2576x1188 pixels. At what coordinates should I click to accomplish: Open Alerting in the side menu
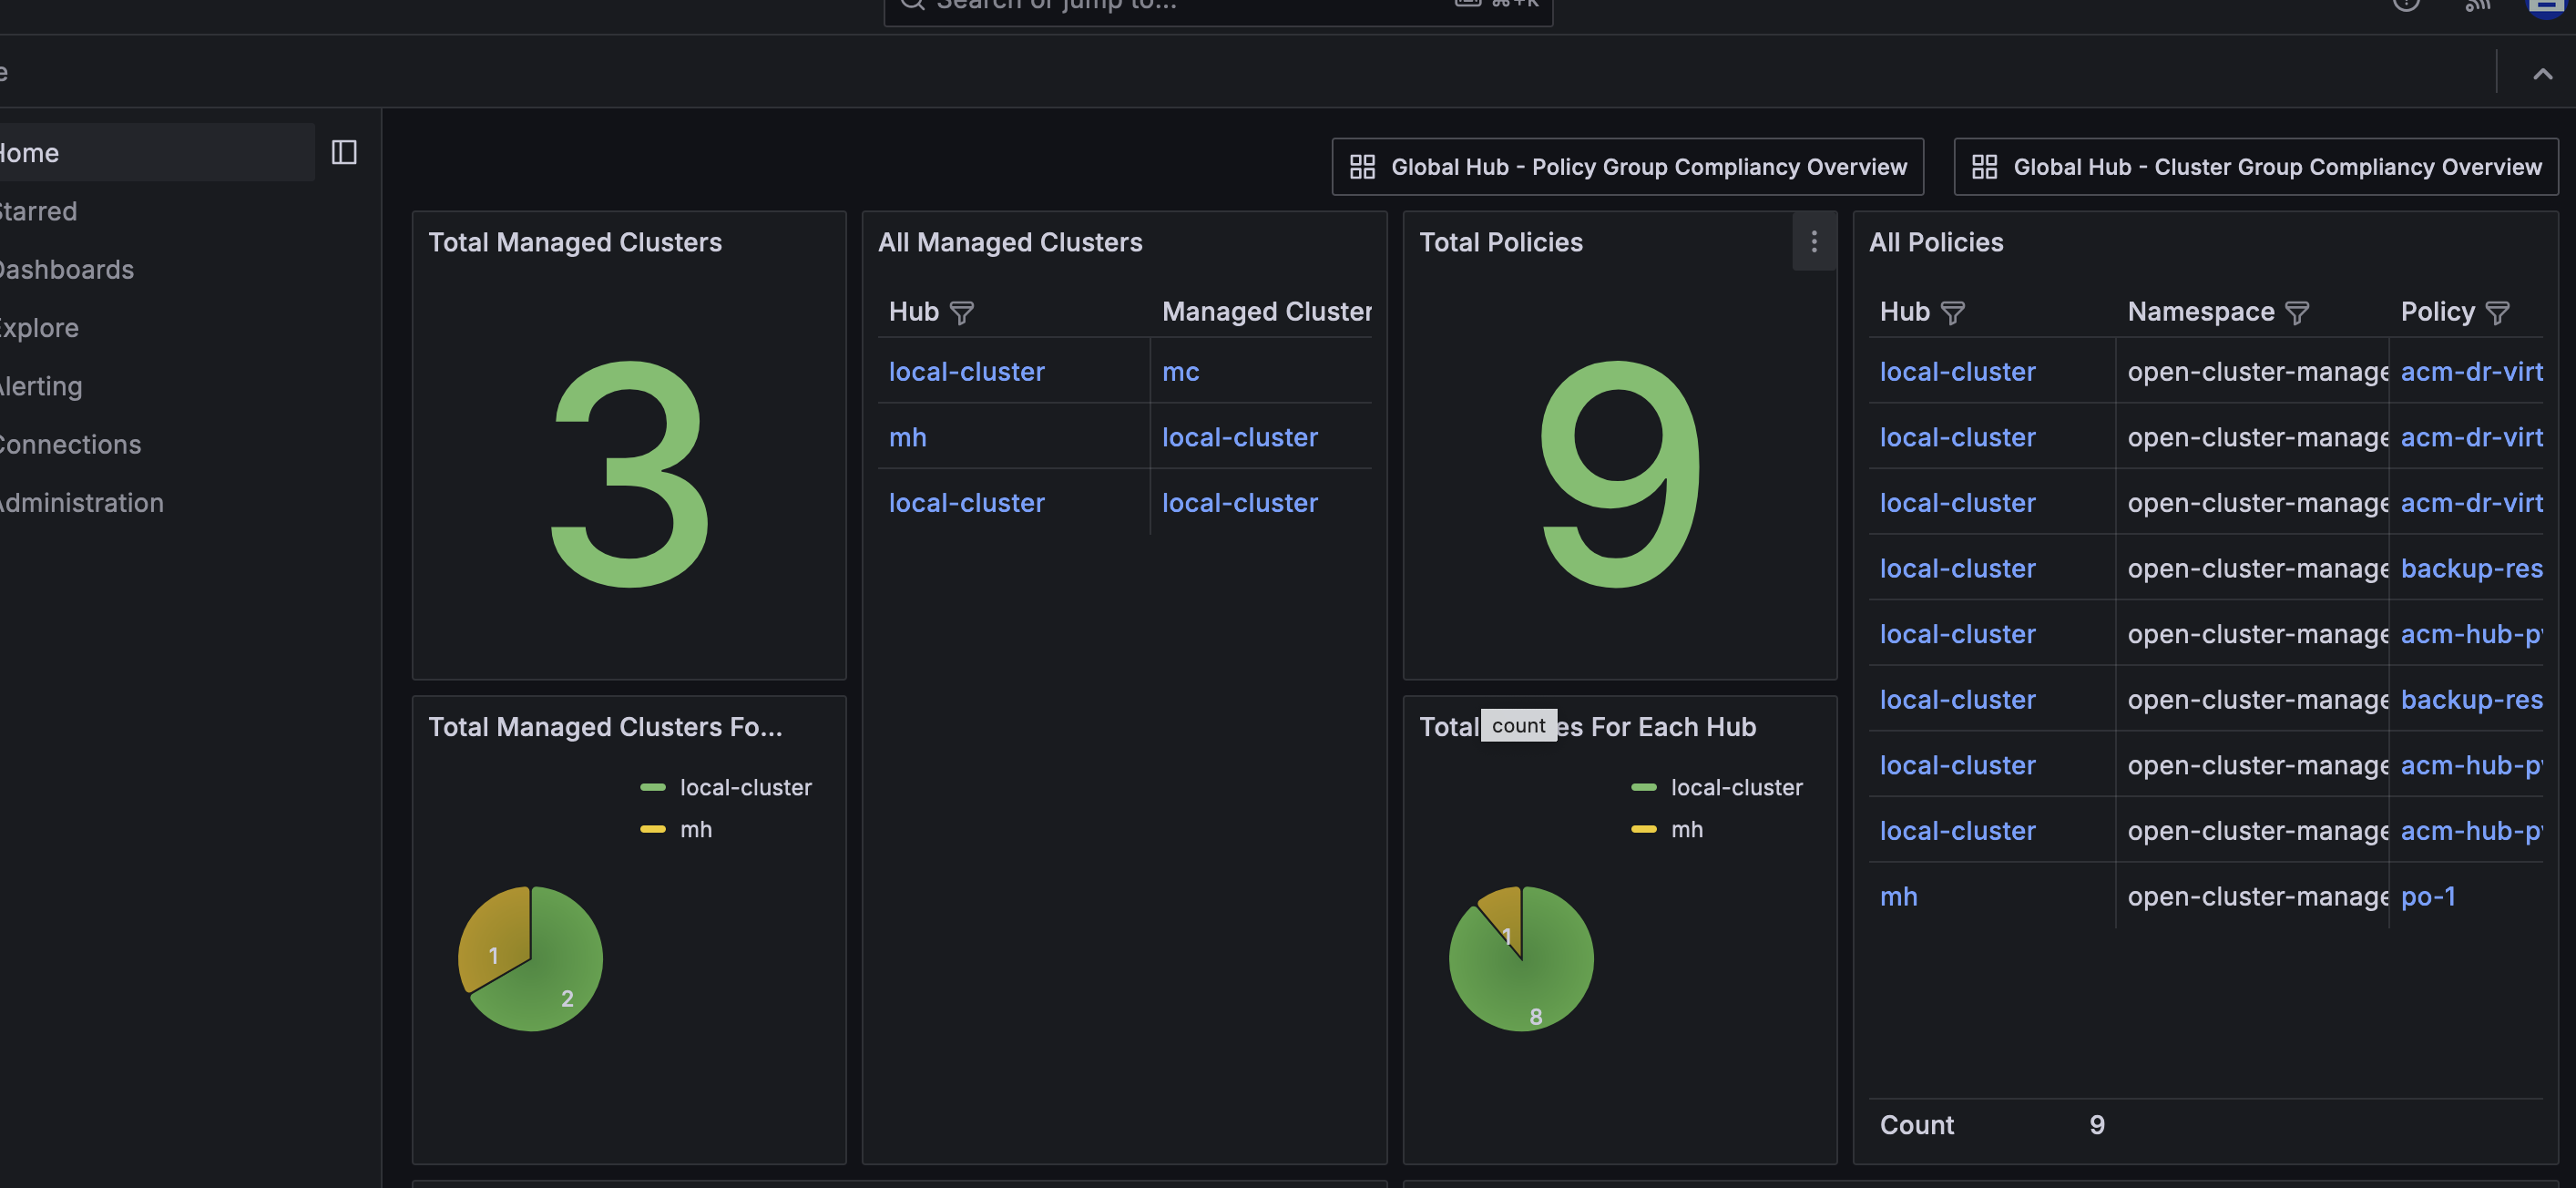(40, 386)
